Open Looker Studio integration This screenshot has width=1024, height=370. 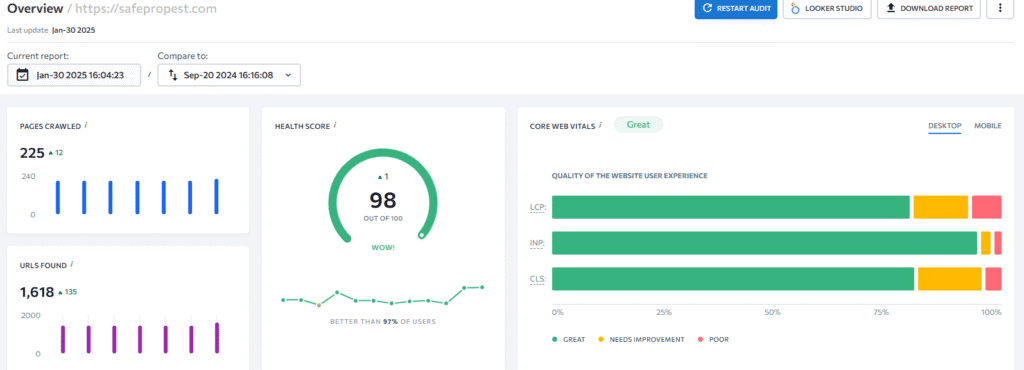pyautogui.click(x=827, y=8)
